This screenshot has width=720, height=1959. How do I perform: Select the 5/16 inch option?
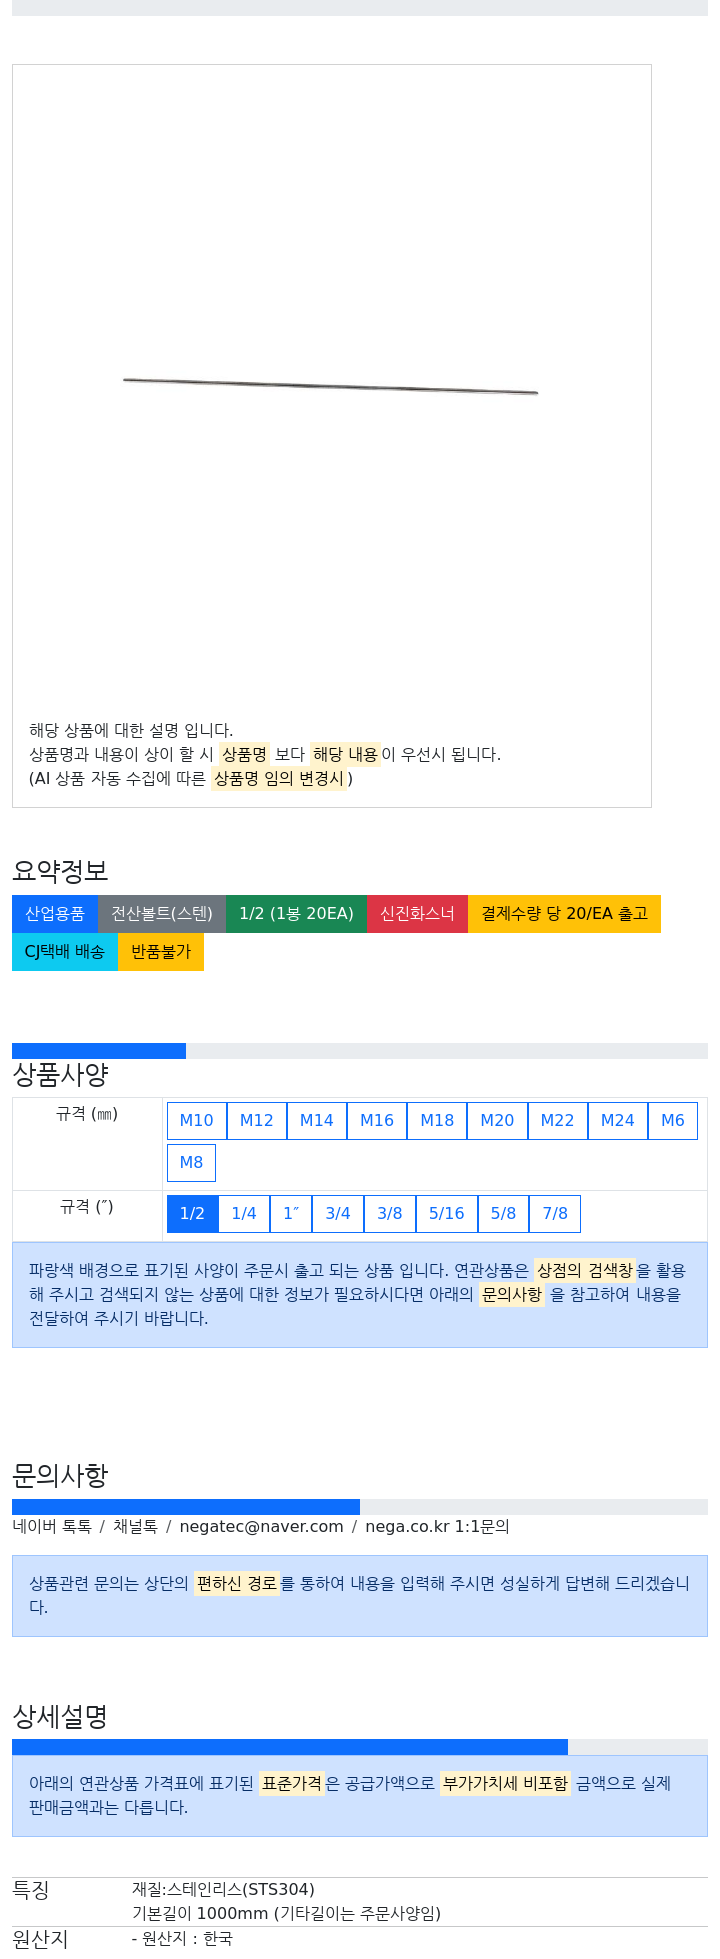pos(447,1214)
